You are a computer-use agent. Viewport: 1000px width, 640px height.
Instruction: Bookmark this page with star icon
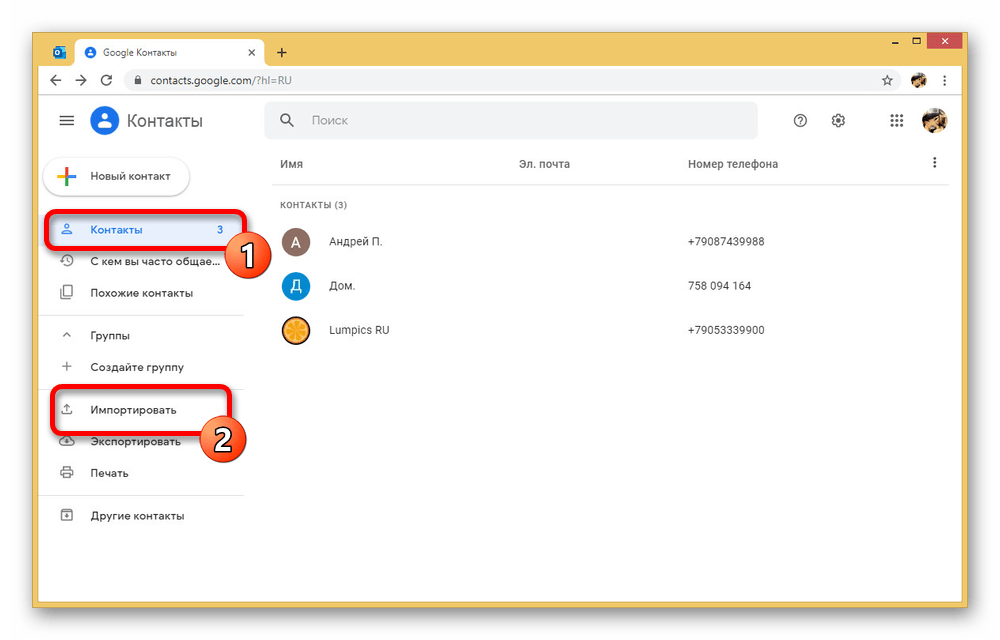click(x=887, y=80)
